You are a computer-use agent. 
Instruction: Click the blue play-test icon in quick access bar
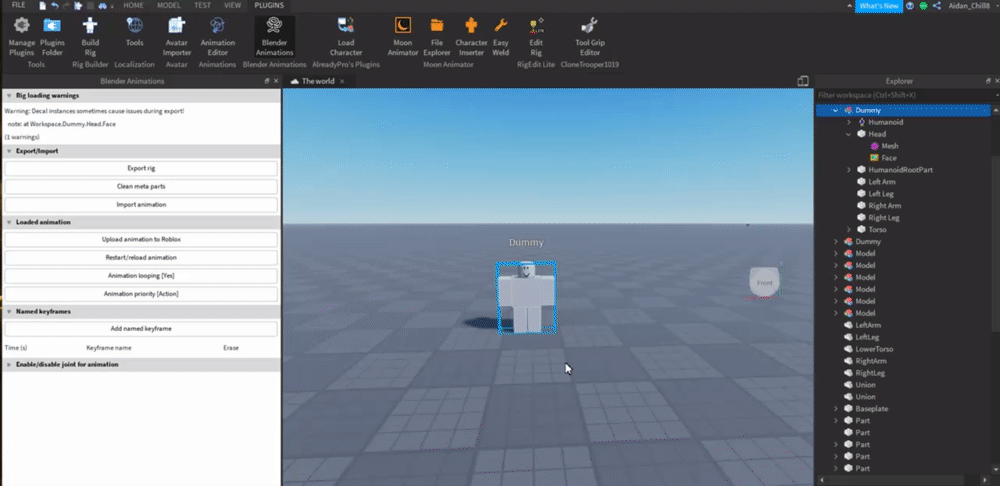(78, 6)
